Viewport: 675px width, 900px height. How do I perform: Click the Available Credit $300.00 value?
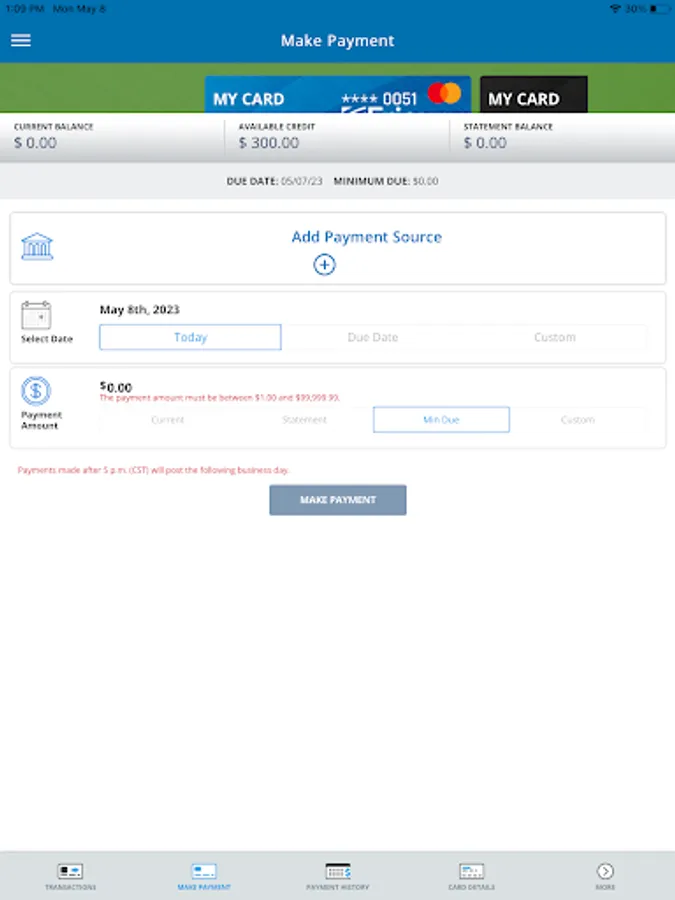pyautogui.click(x=269, y=143)
